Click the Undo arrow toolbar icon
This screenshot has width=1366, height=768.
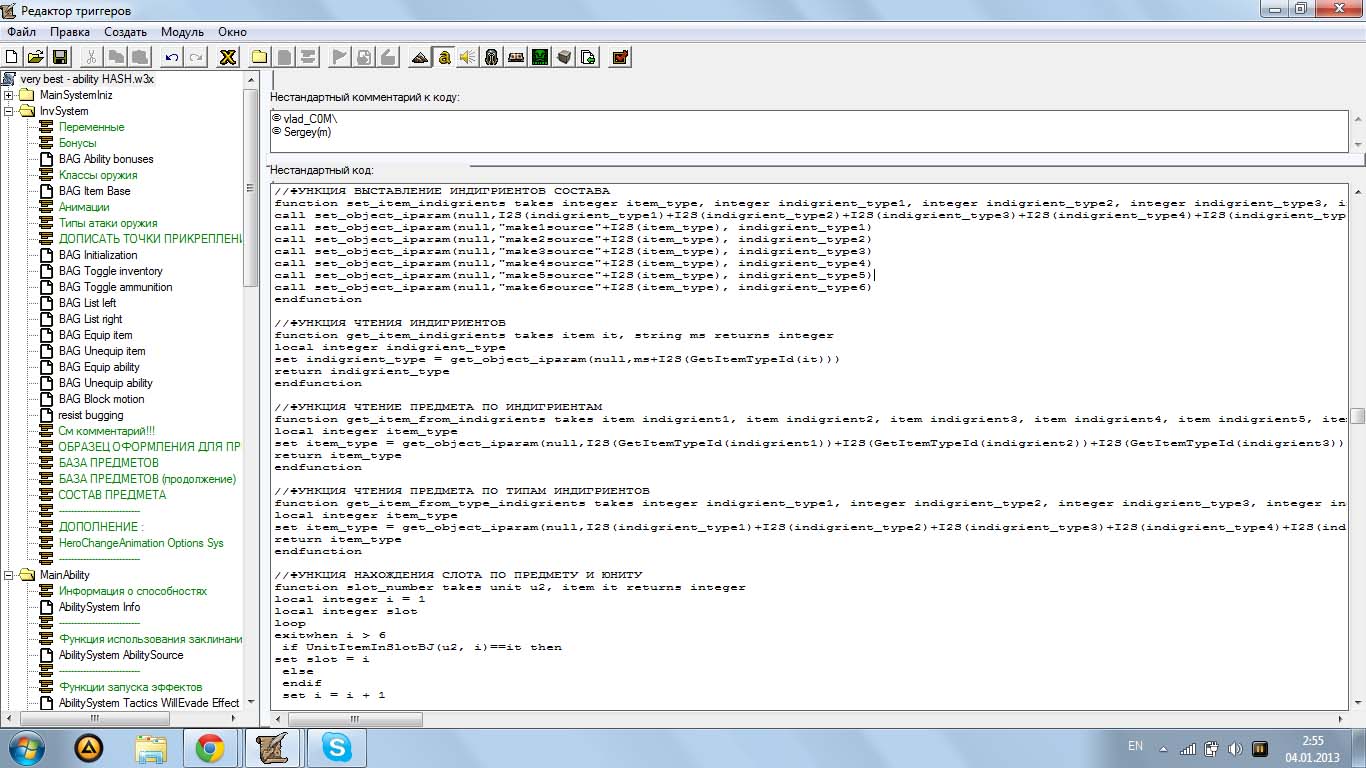pos(172,57)
